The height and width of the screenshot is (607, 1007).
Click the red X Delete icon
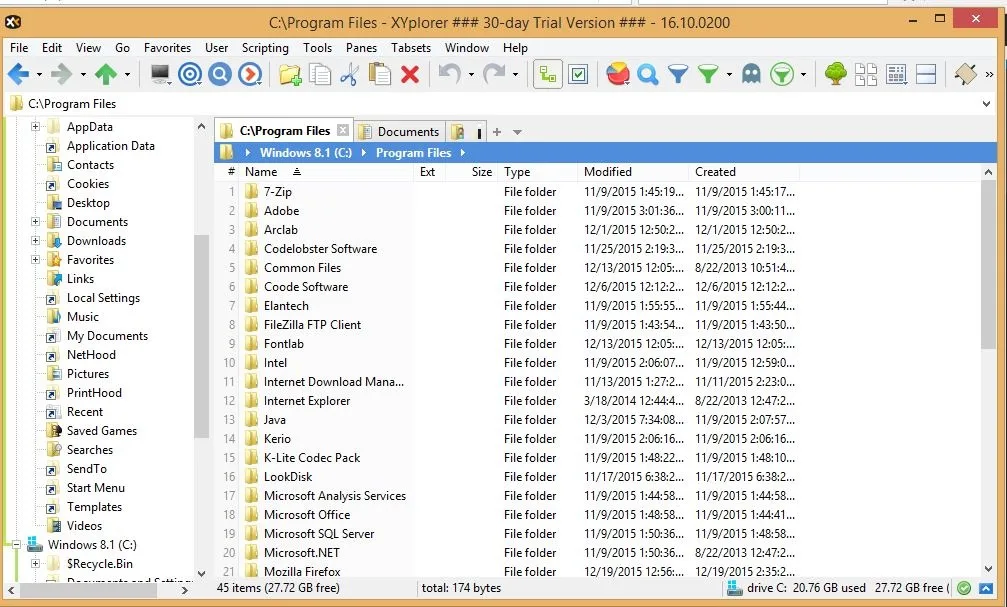410,75
